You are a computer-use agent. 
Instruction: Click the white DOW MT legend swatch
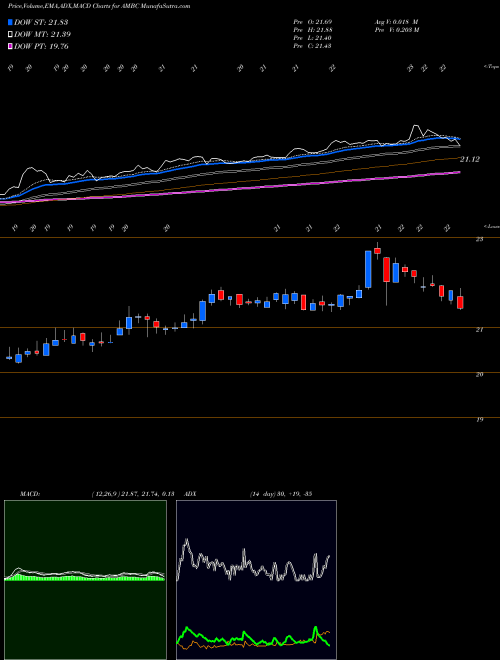[x=10, y=35]
